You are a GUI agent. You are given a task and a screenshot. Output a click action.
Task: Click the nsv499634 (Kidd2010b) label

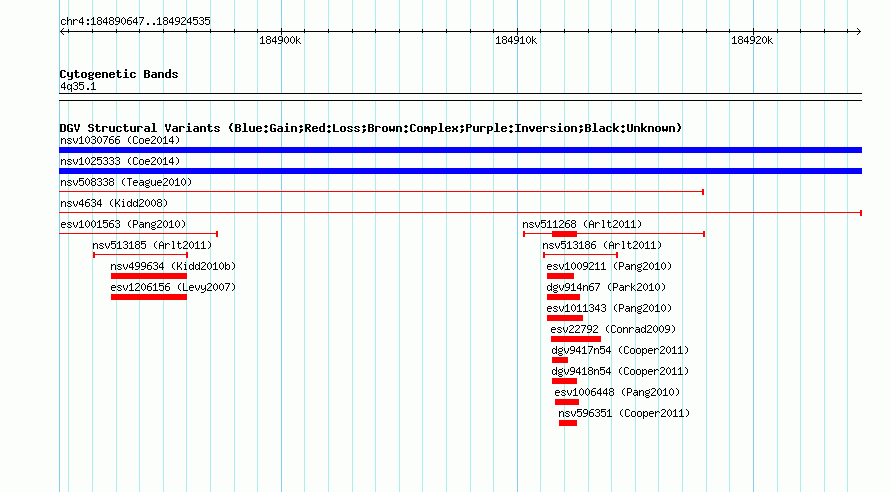[x=173, y=266]
